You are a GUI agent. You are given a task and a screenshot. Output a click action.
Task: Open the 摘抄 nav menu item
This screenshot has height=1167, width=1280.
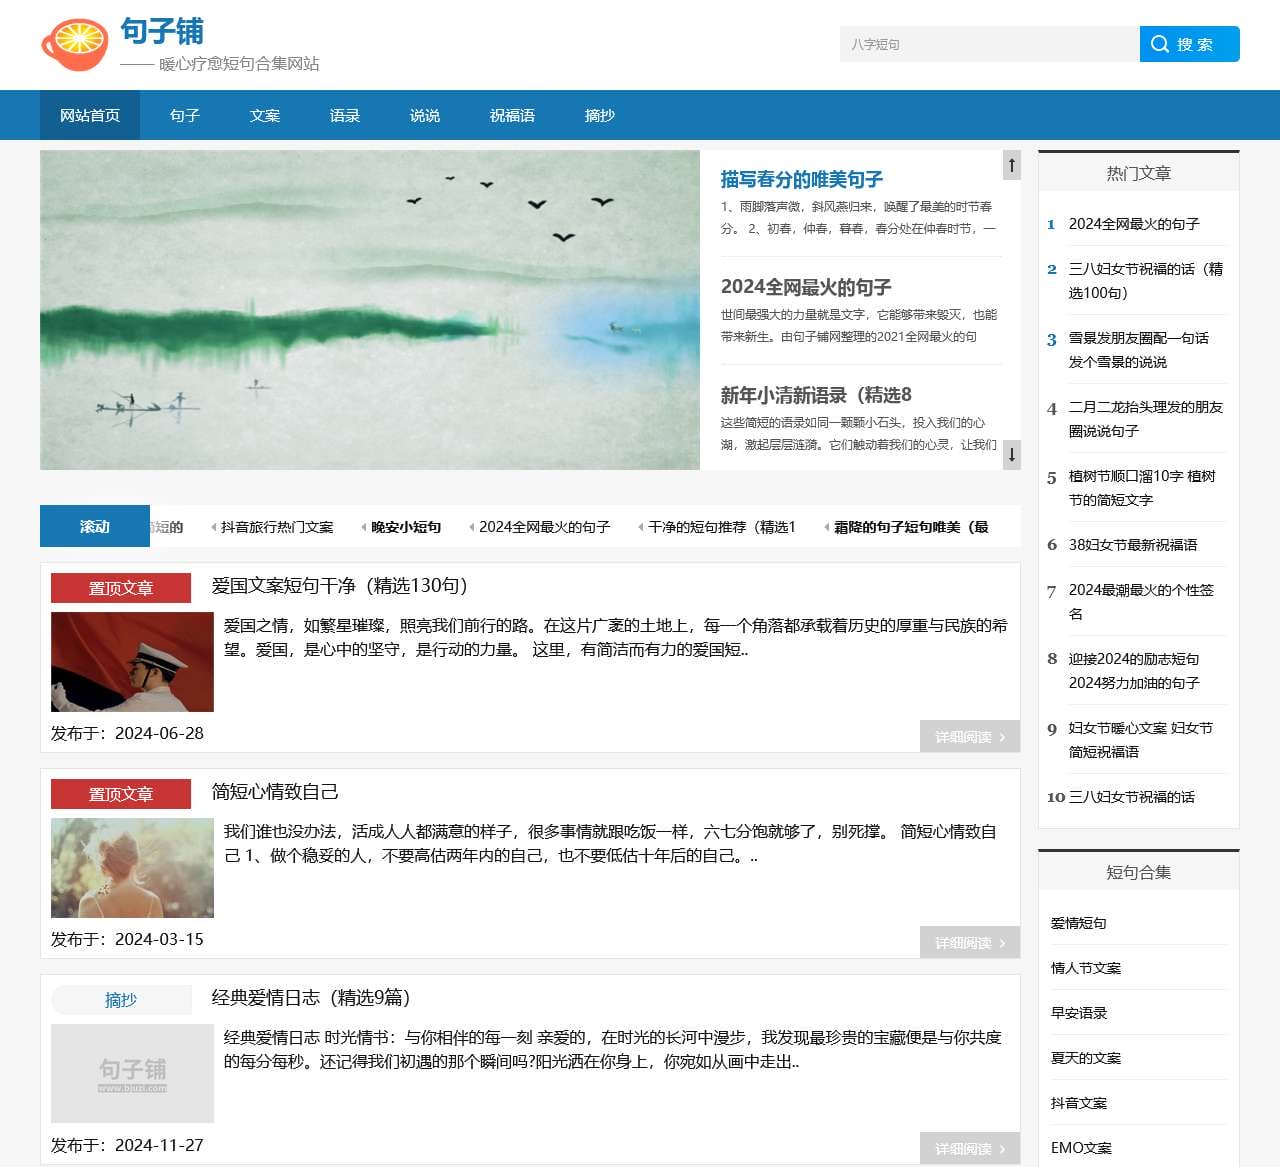(x=600, y=115)
